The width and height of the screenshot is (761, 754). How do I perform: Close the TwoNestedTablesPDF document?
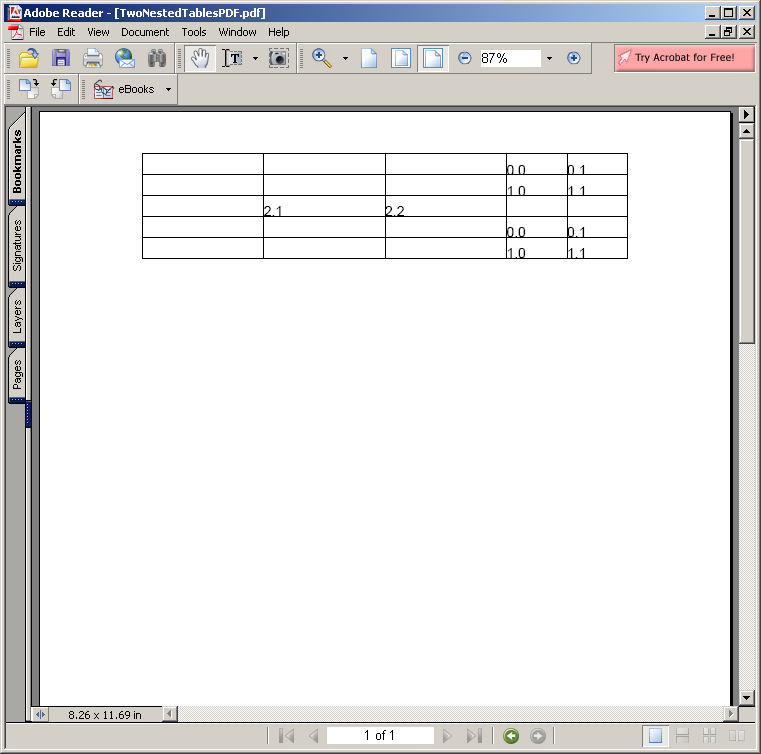pos(746,32)
